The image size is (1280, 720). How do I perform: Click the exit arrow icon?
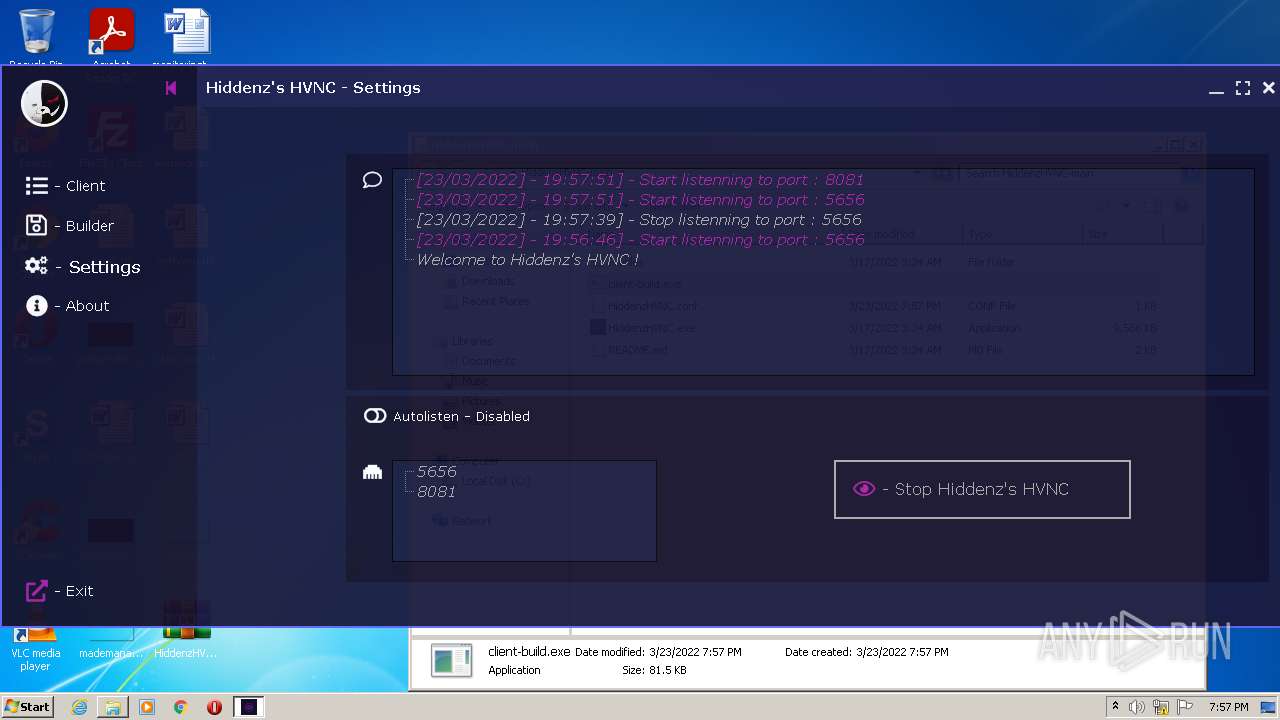coord(37,591)
